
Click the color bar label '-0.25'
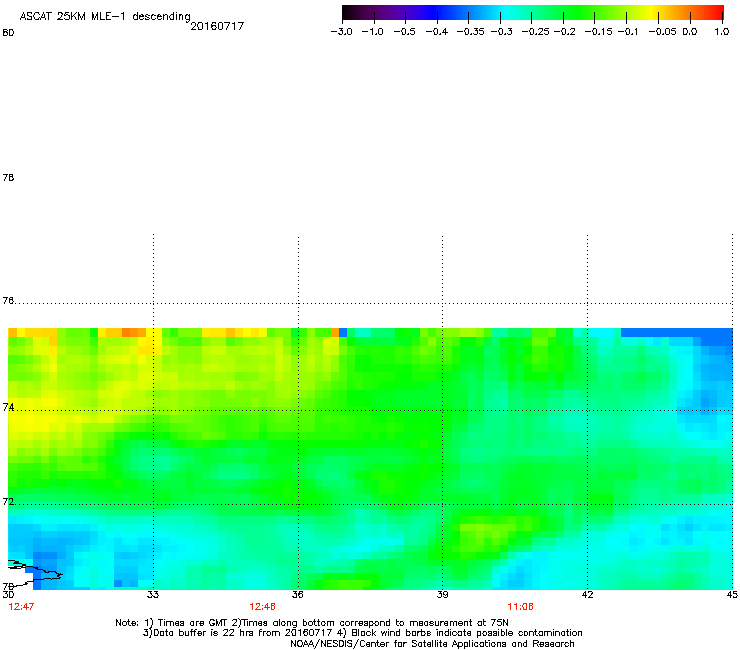pyautogui.click(x=535, y=32)
